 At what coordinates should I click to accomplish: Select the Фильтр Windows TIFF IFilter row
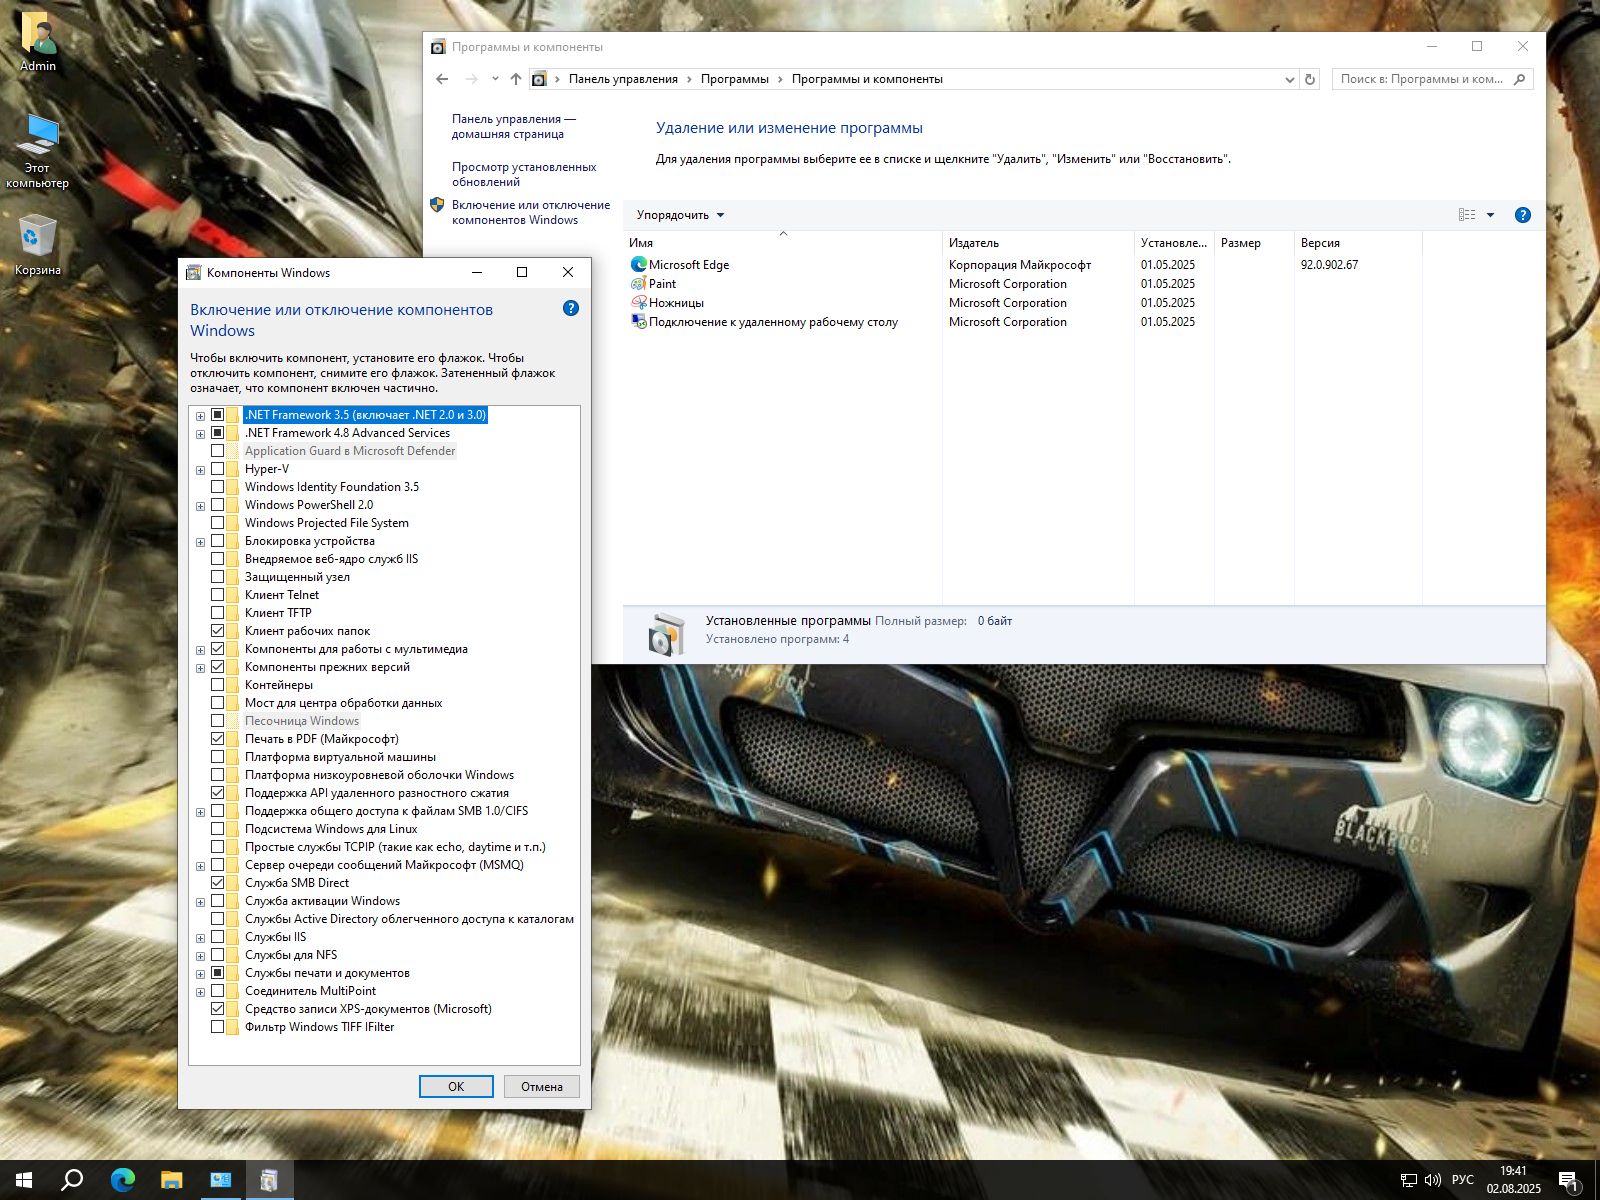tap(319, 1027)
